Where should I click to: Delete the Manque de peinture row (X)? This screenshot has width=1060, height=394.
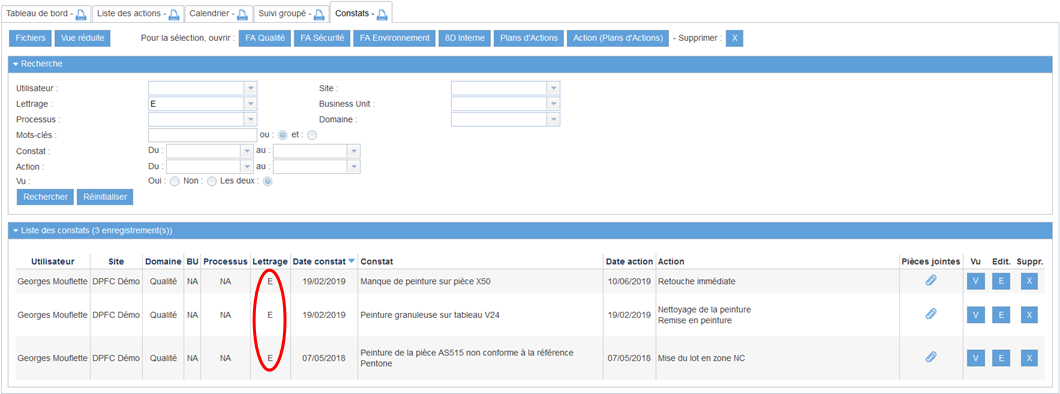click(1029, 281)
